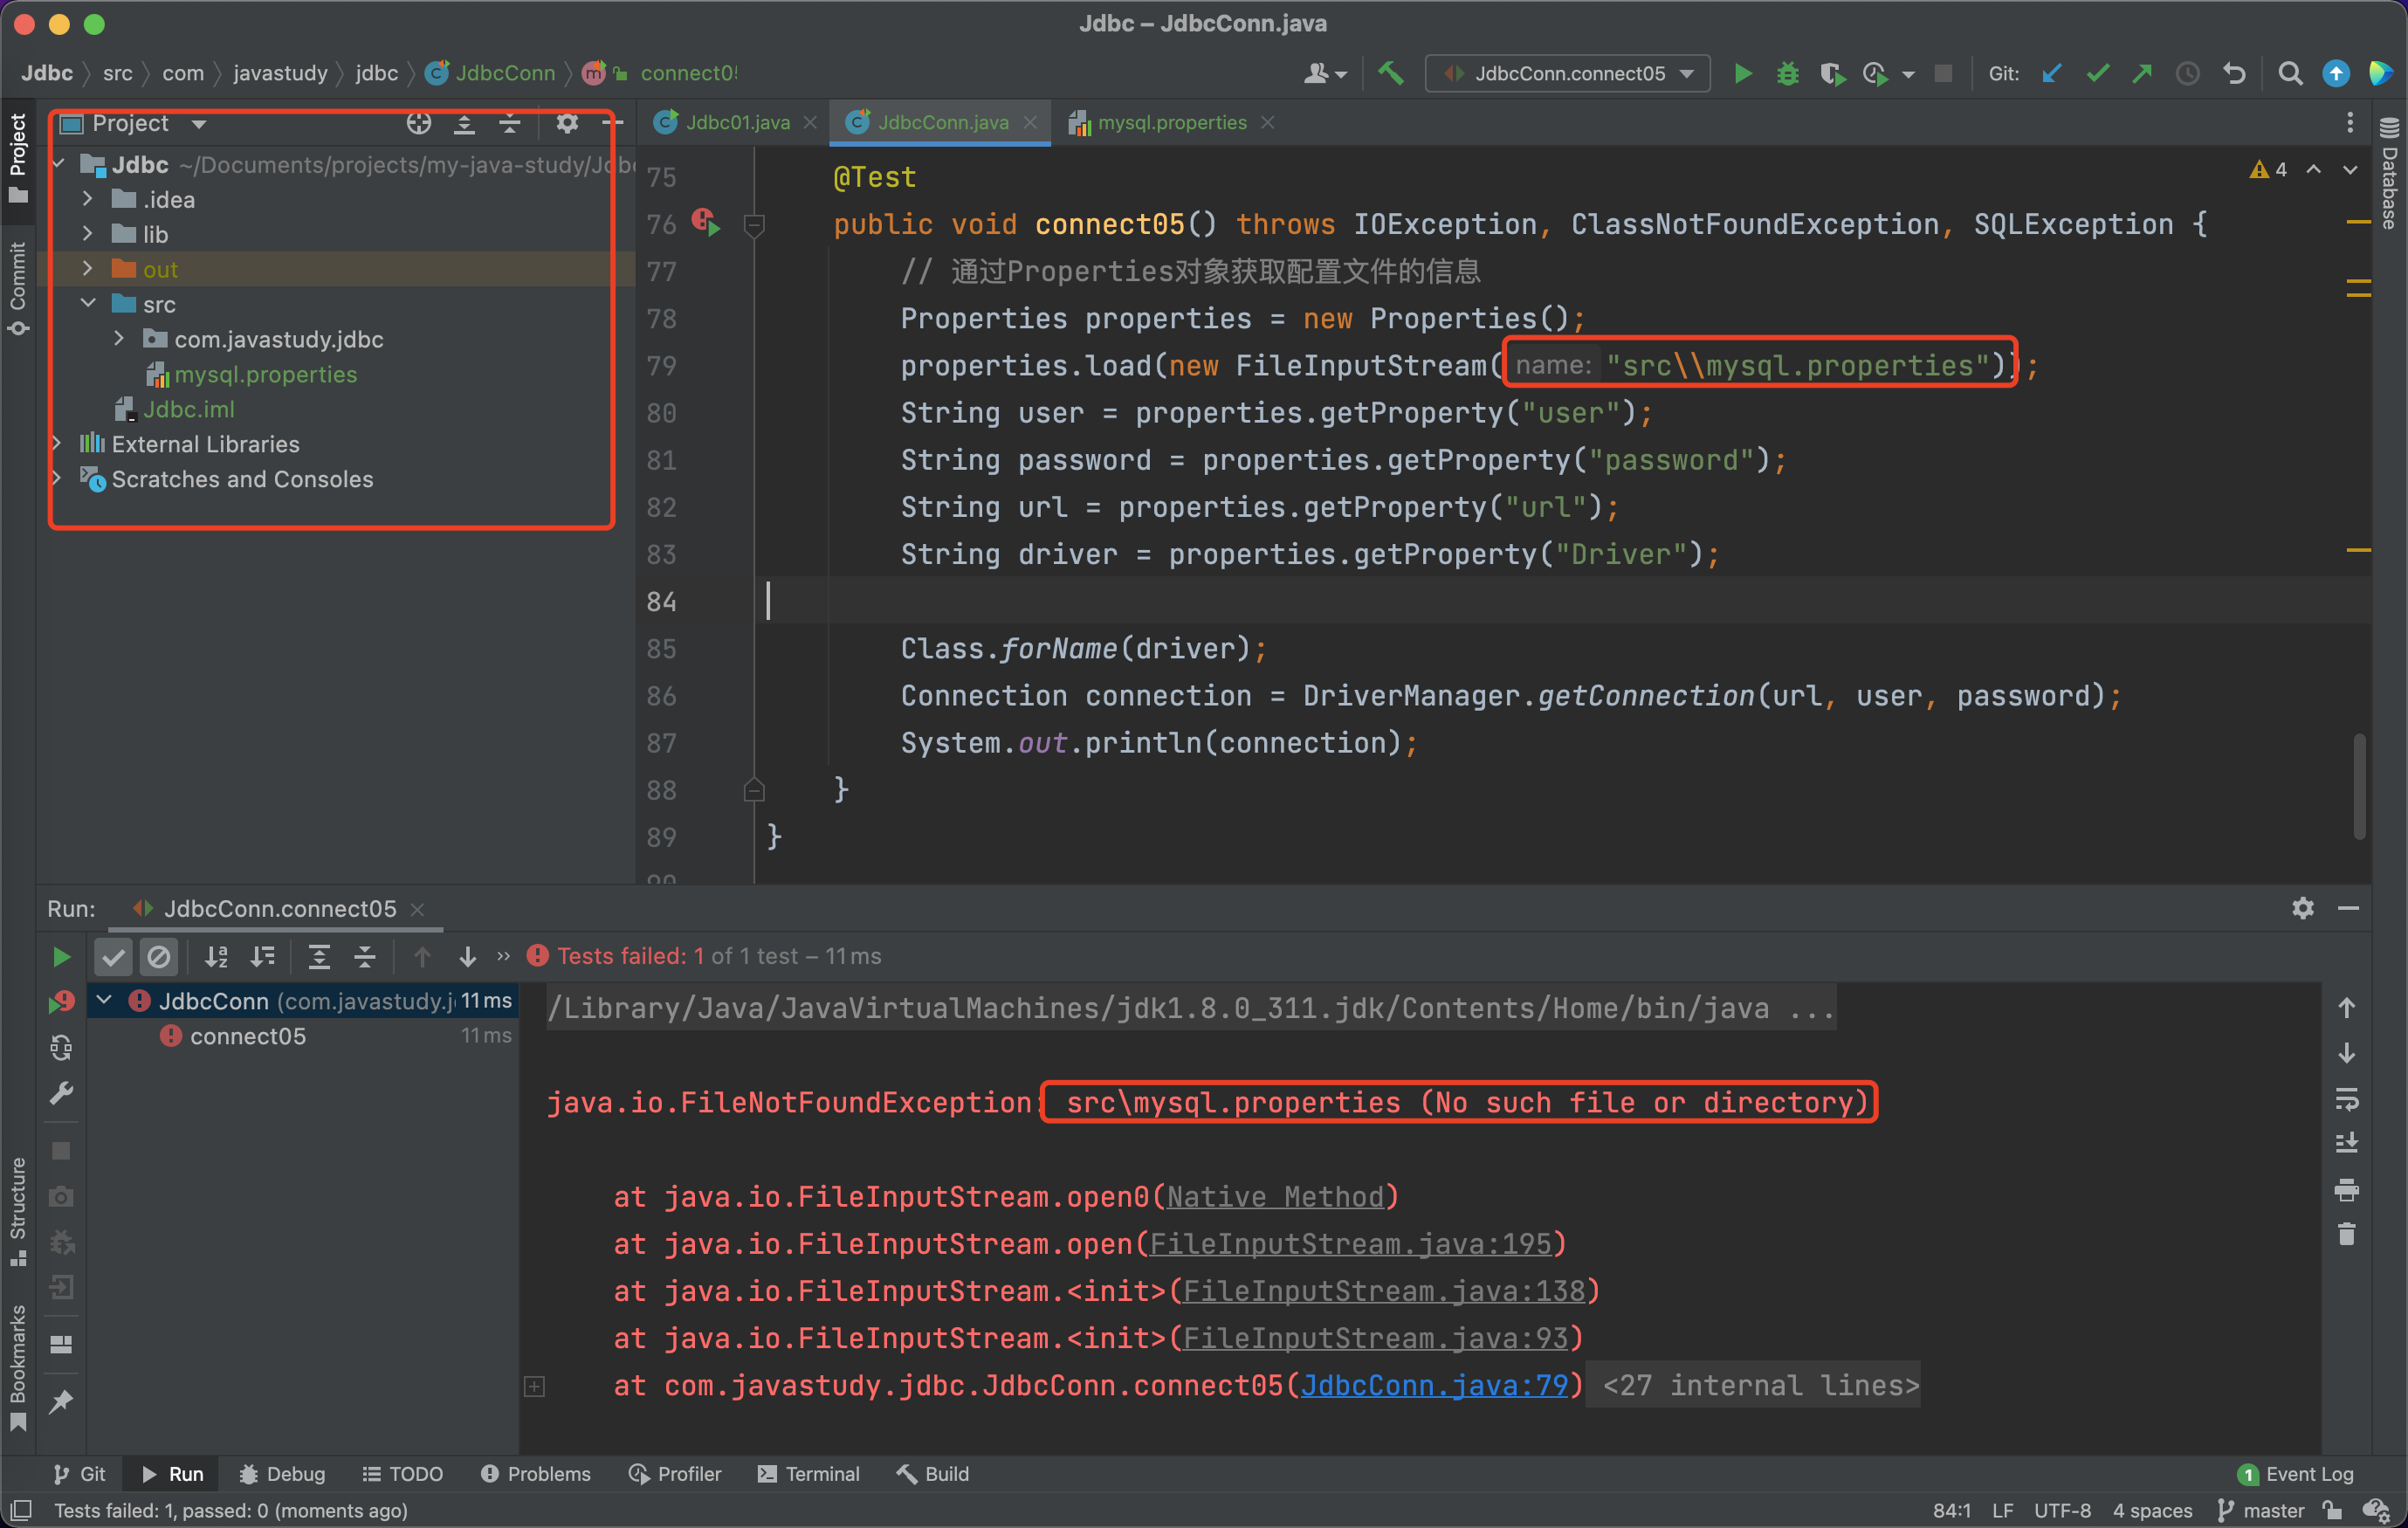2408x1528 pixels.
Task: Toggle the Structure tool window side tab
Action: coord(18,1210)
